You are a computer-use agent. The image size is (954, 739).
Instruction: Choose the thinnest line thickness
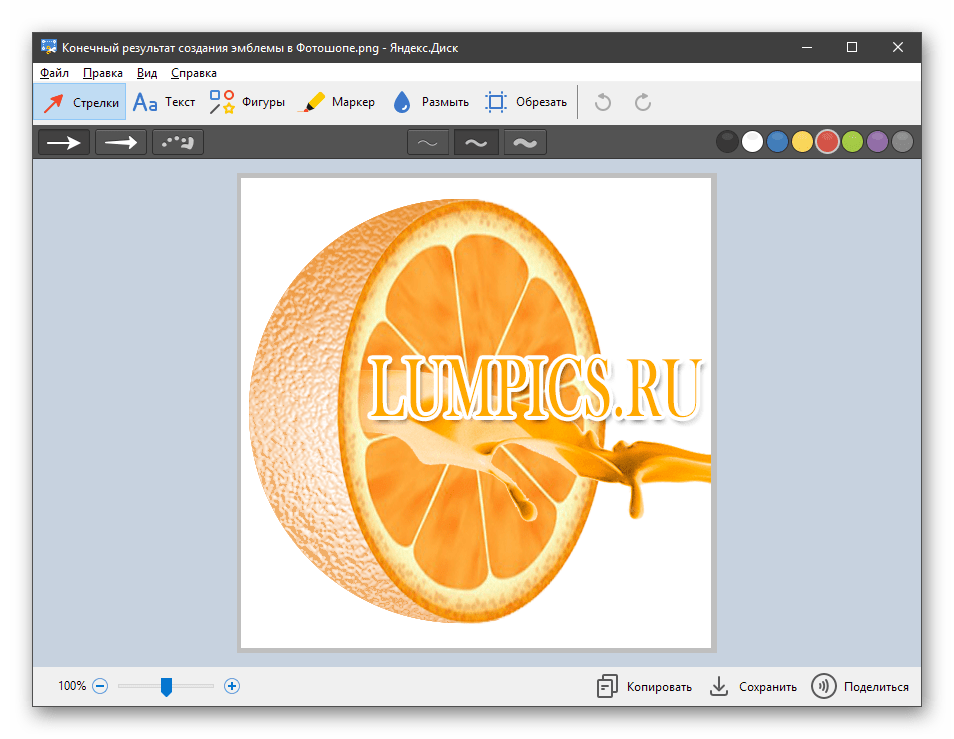pyautogui.click(x=427, y=143)
